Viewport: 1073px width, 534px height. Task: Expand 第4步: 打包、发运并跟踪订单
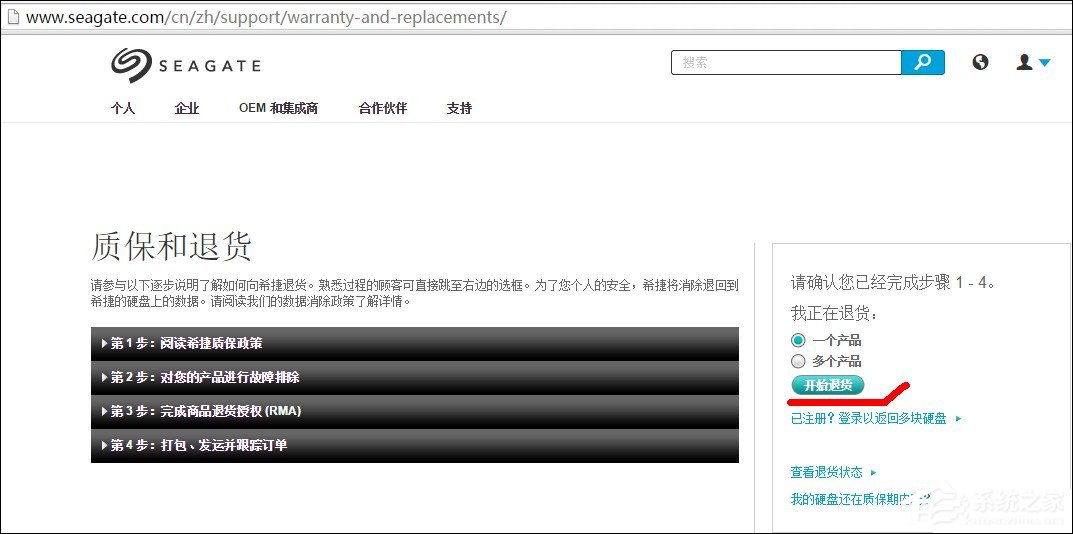(414, 445)
